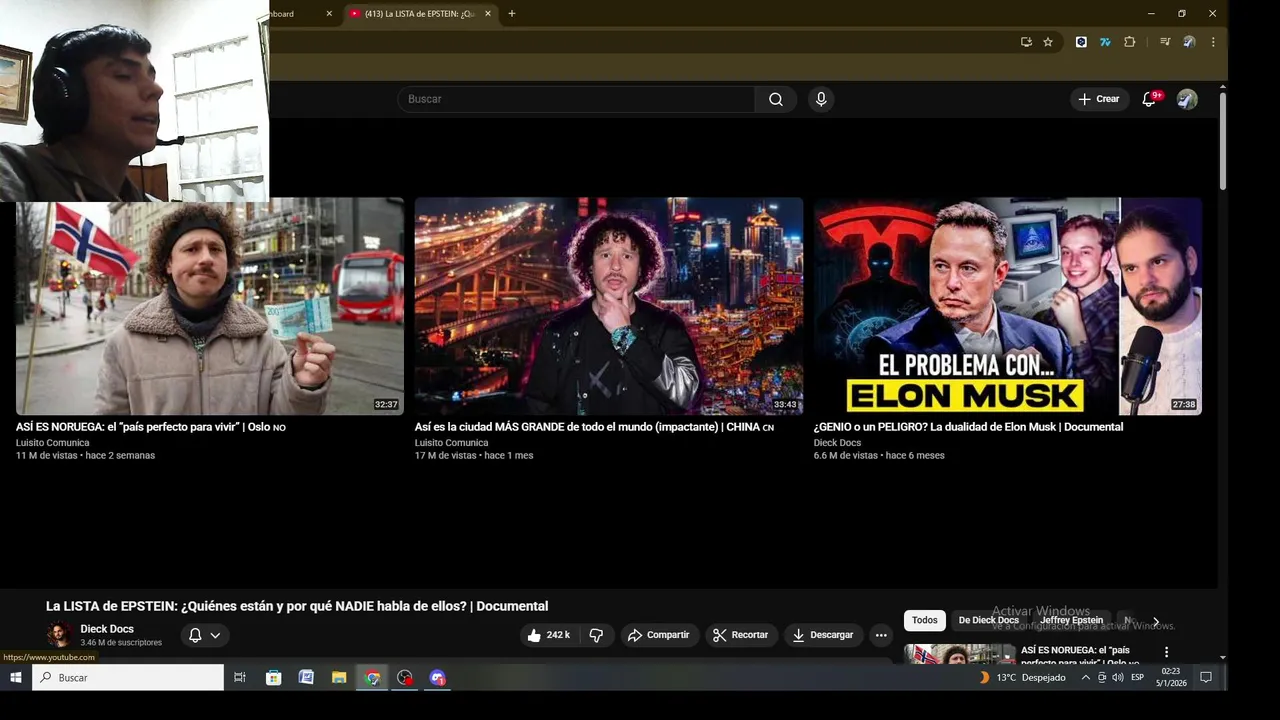Open Luisito Comunica channel under Noruega video
The height and width of the screenshot is (720, 1280).
52,443
